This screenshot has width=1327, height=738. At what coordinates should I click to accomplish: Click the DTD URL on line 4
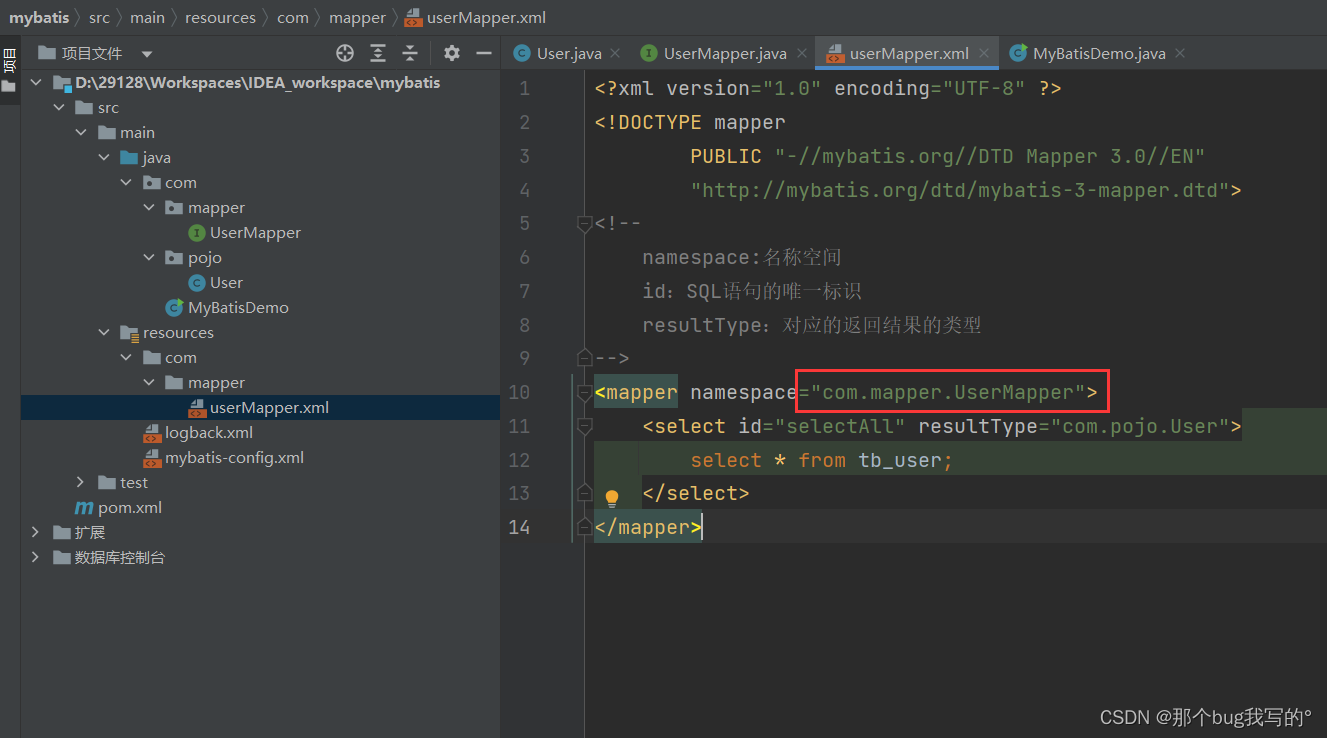tap(960, 190)
